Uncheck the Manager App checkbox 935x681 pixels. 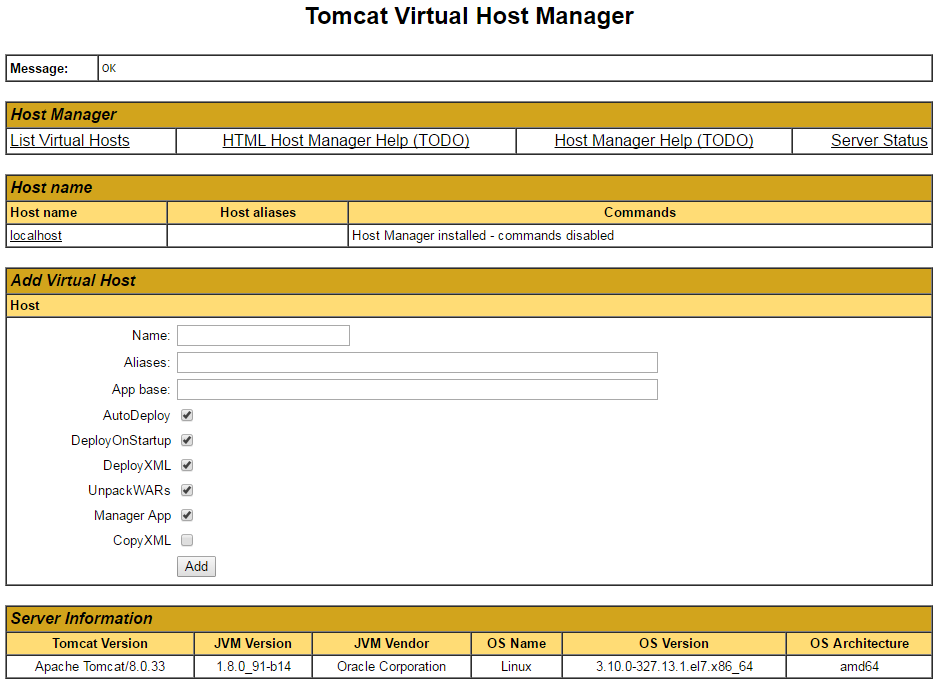(187, 515)
